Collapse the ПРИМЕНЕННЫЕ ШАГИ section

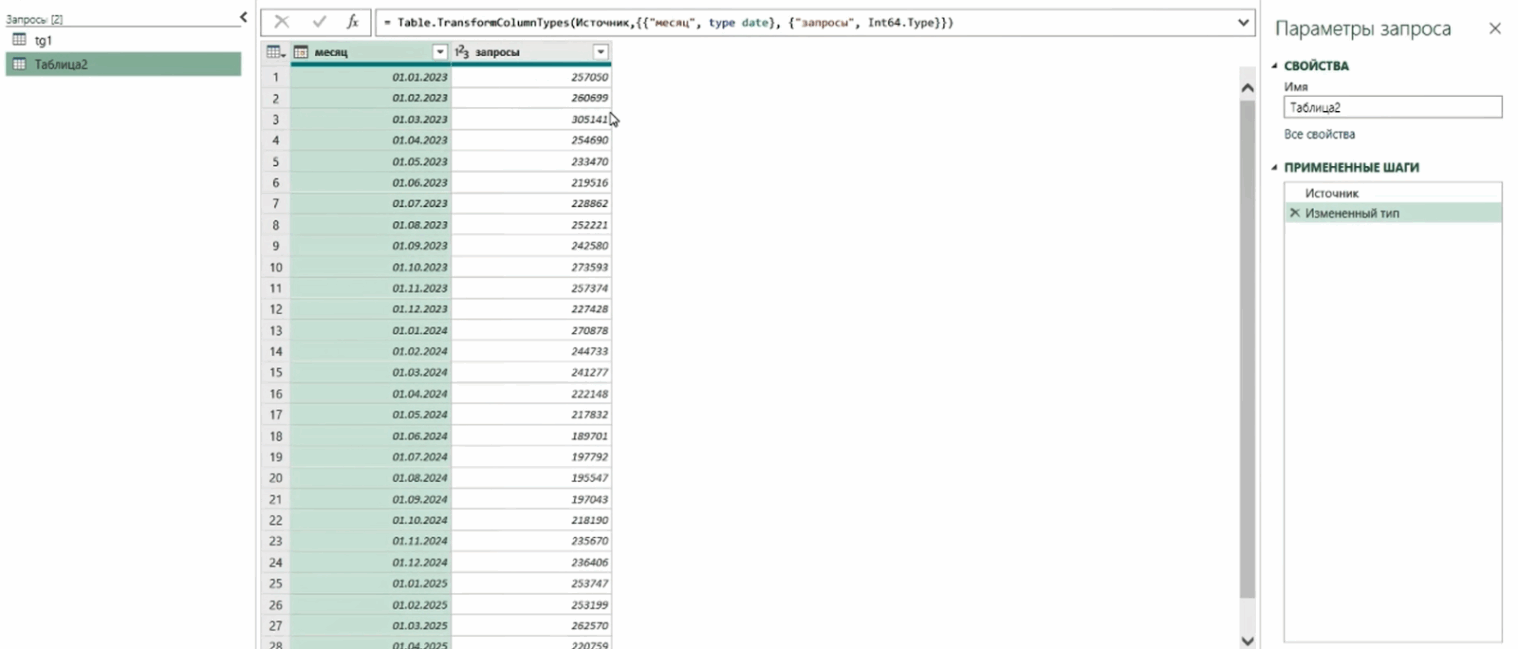1275,168
